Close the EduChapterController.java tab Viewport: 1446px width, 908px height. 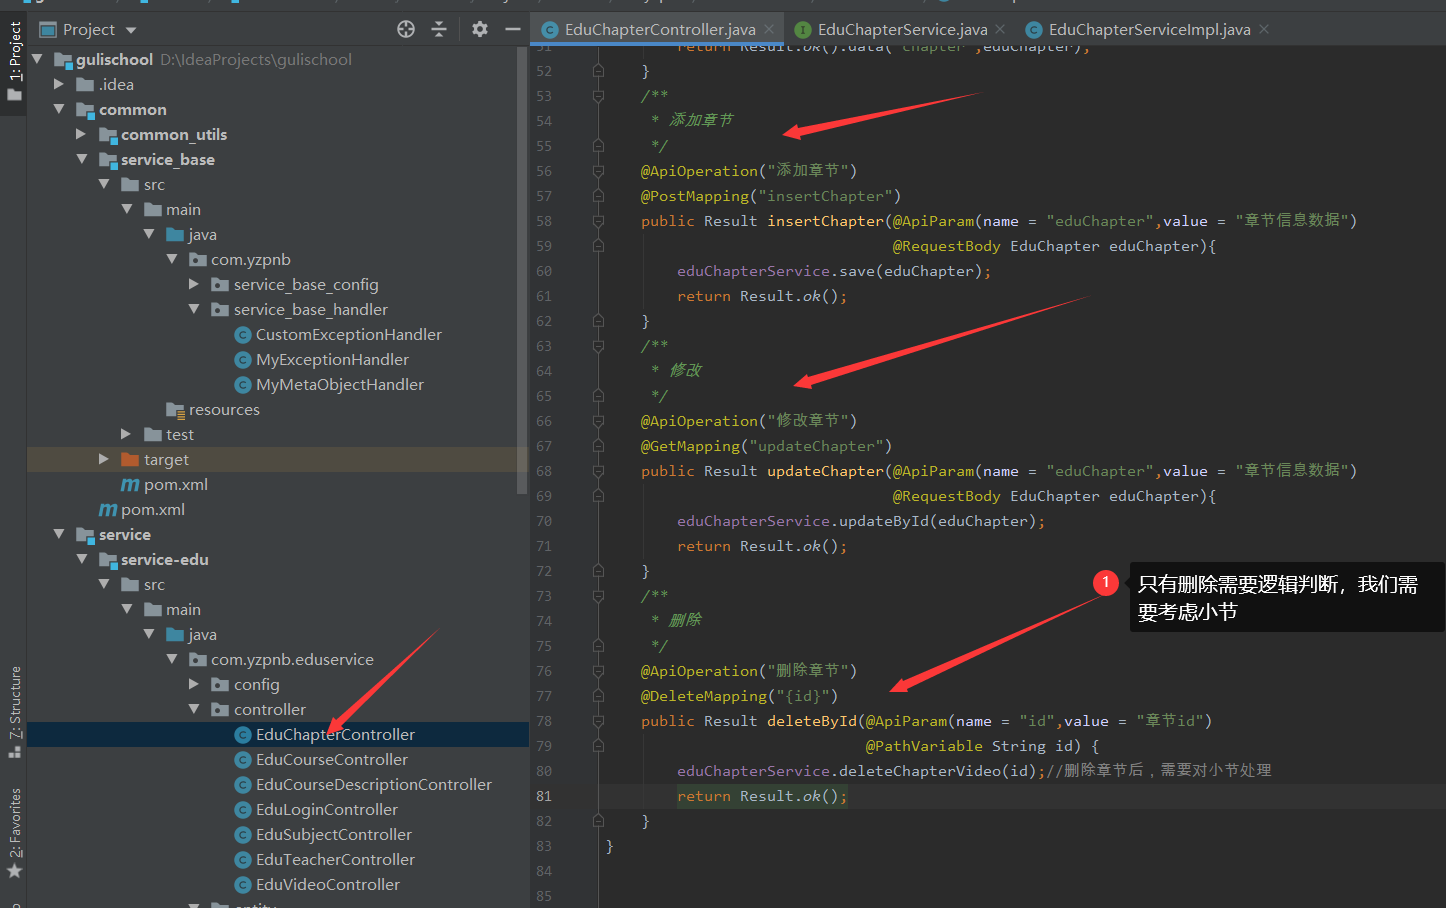pos(769,29)
